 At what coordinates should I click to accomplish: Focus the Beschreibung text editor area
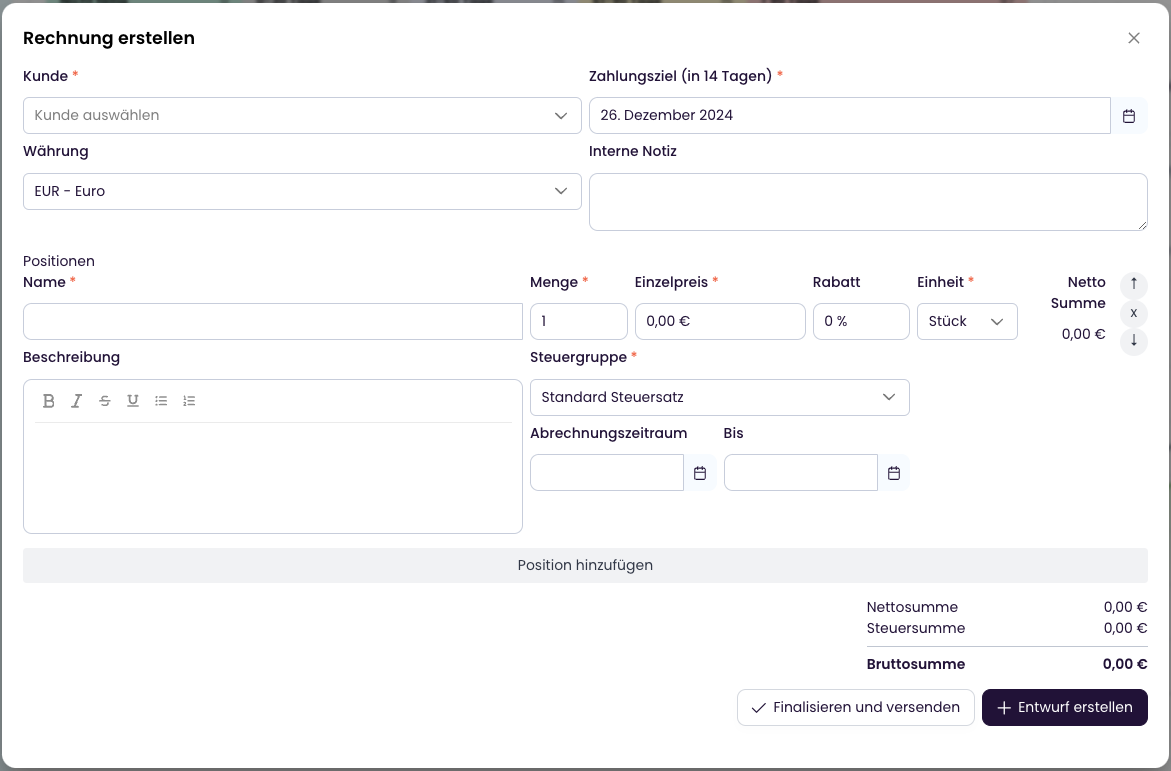click(273, 477)
